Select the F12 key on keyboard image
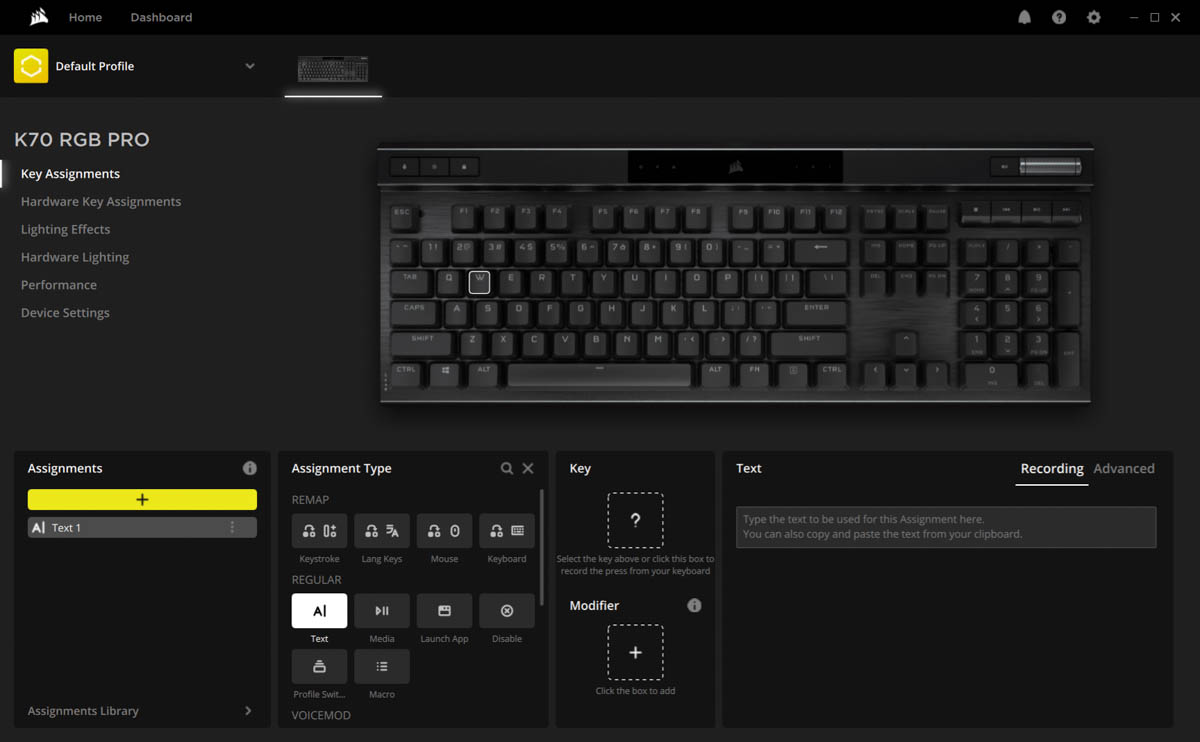The width and height of the screenshot is (1200, 742). pos(836,216)
